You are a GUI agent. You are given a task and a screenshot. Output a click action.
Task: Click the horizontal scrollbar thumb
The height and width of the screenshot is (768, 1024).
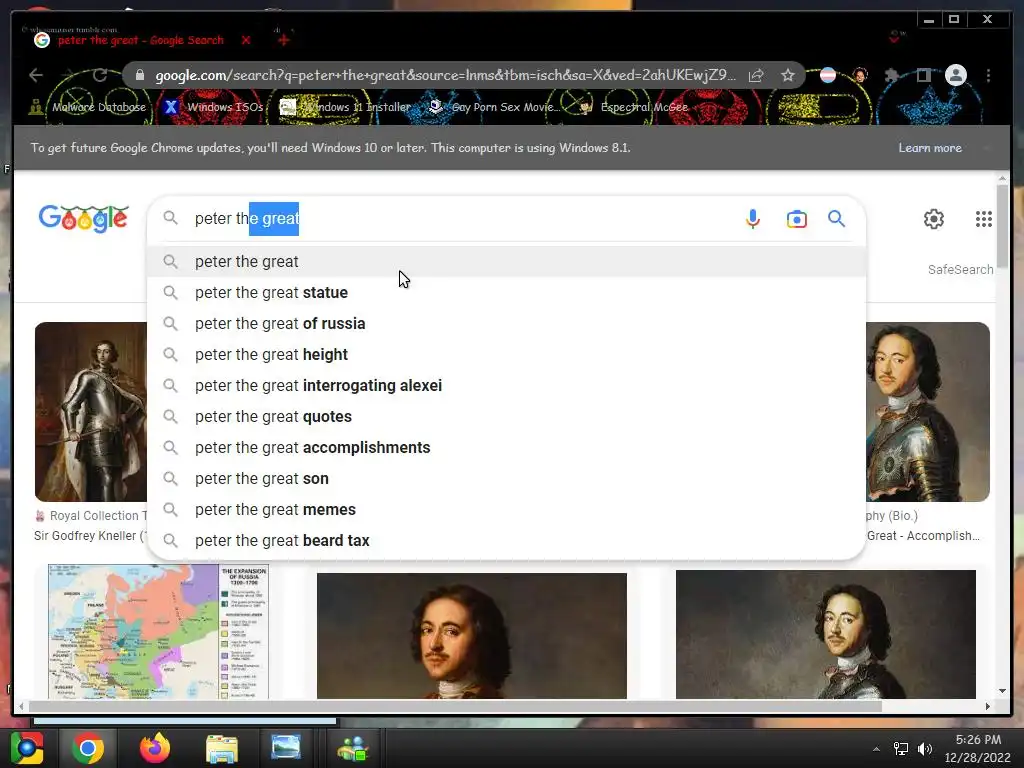point(455,706)
